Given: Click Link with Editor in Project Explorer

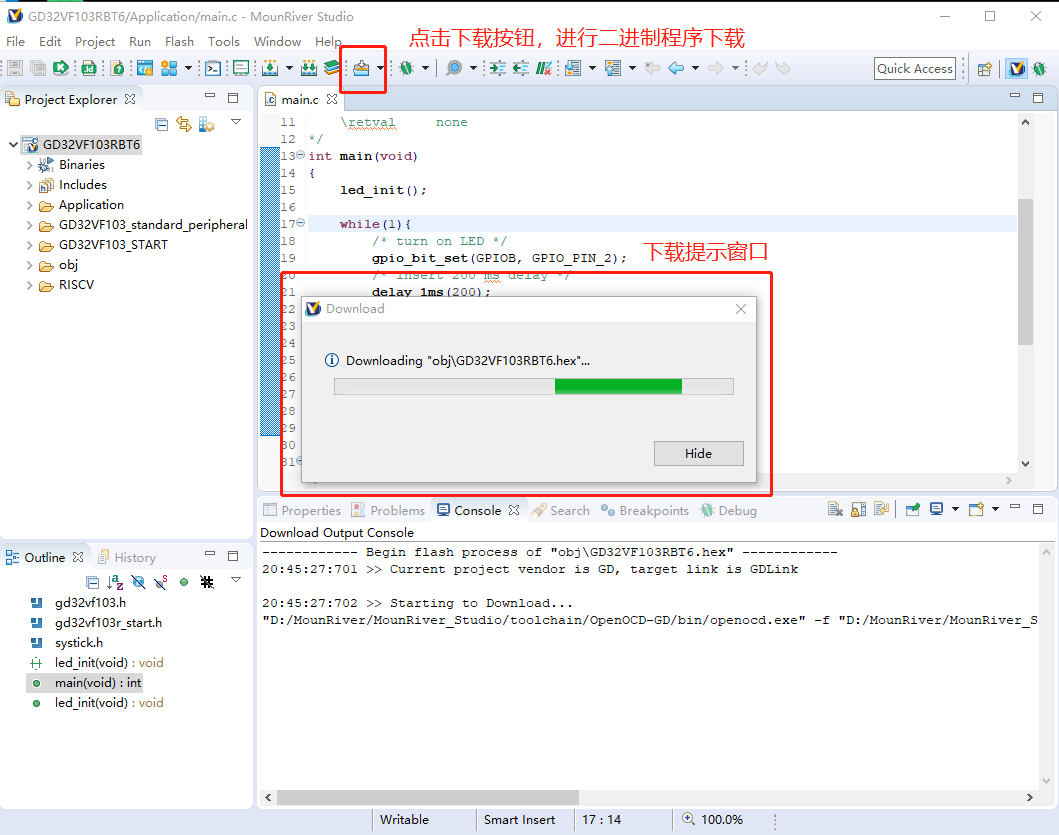Looking at the screenshot, I should [x=184, y=124].
